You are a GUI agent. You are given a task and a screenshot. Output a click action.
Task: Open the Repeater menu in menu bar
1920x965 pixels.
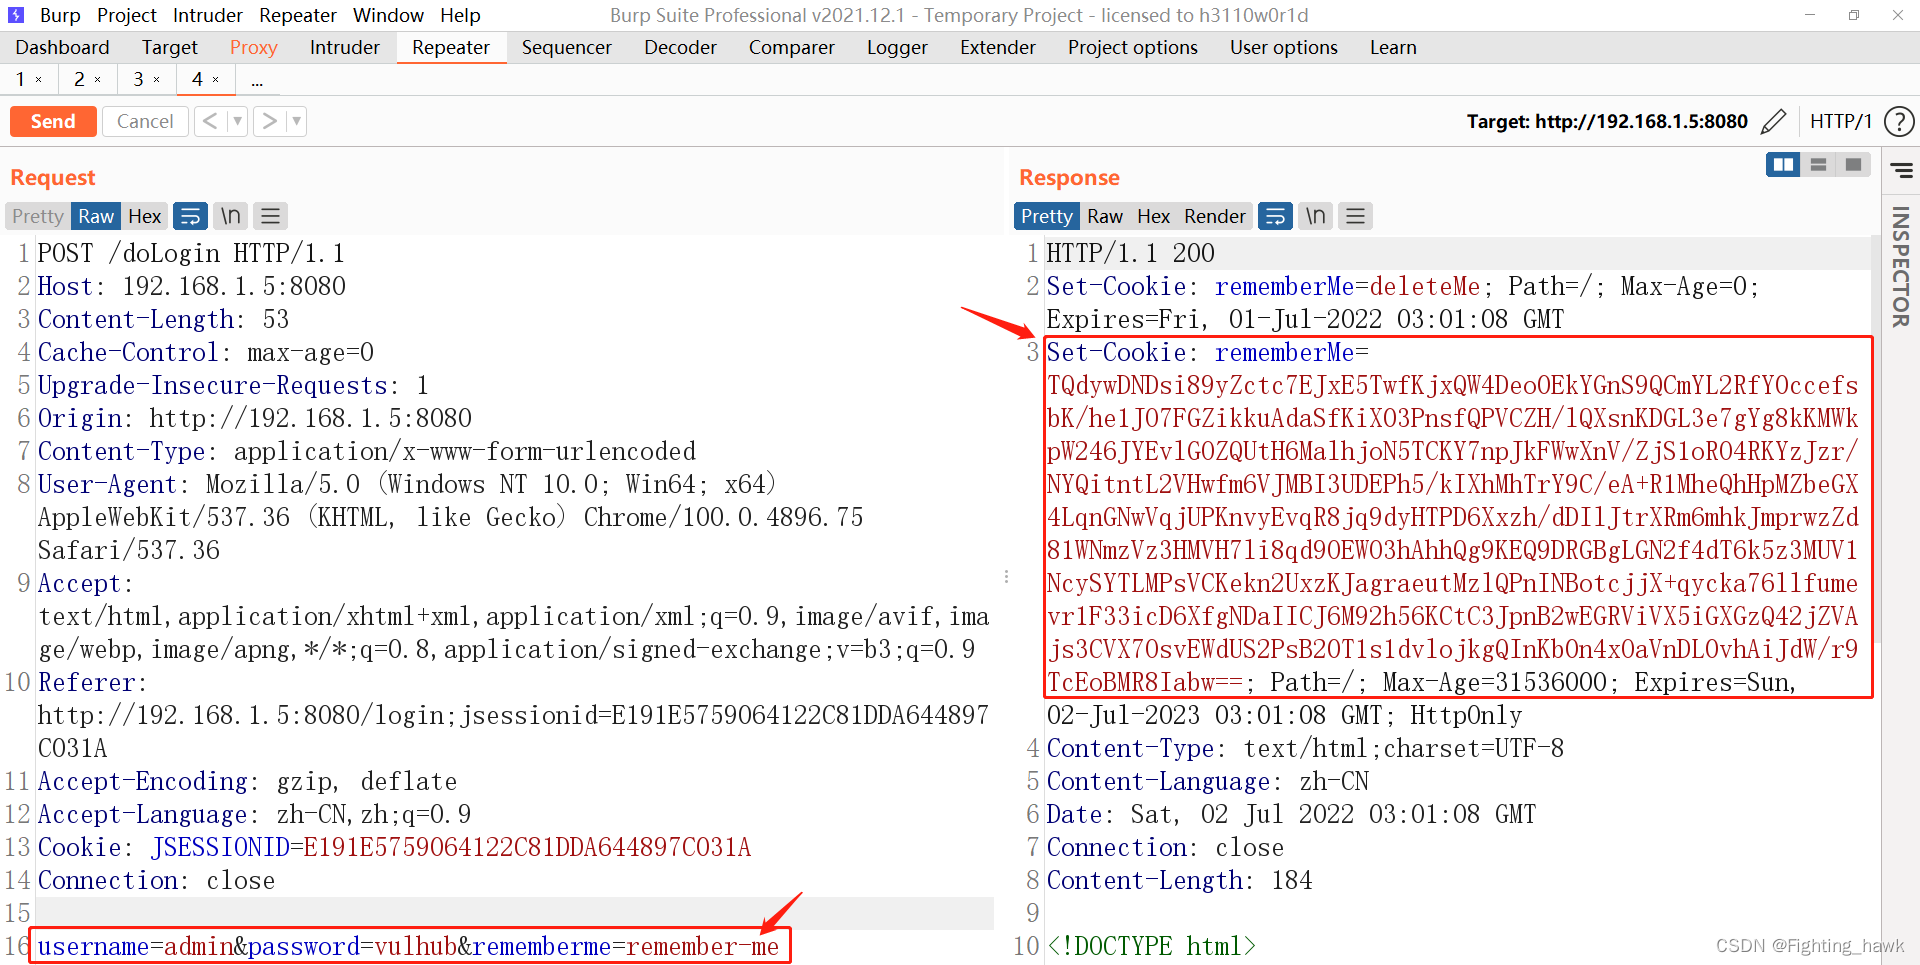tap(298, 15)
